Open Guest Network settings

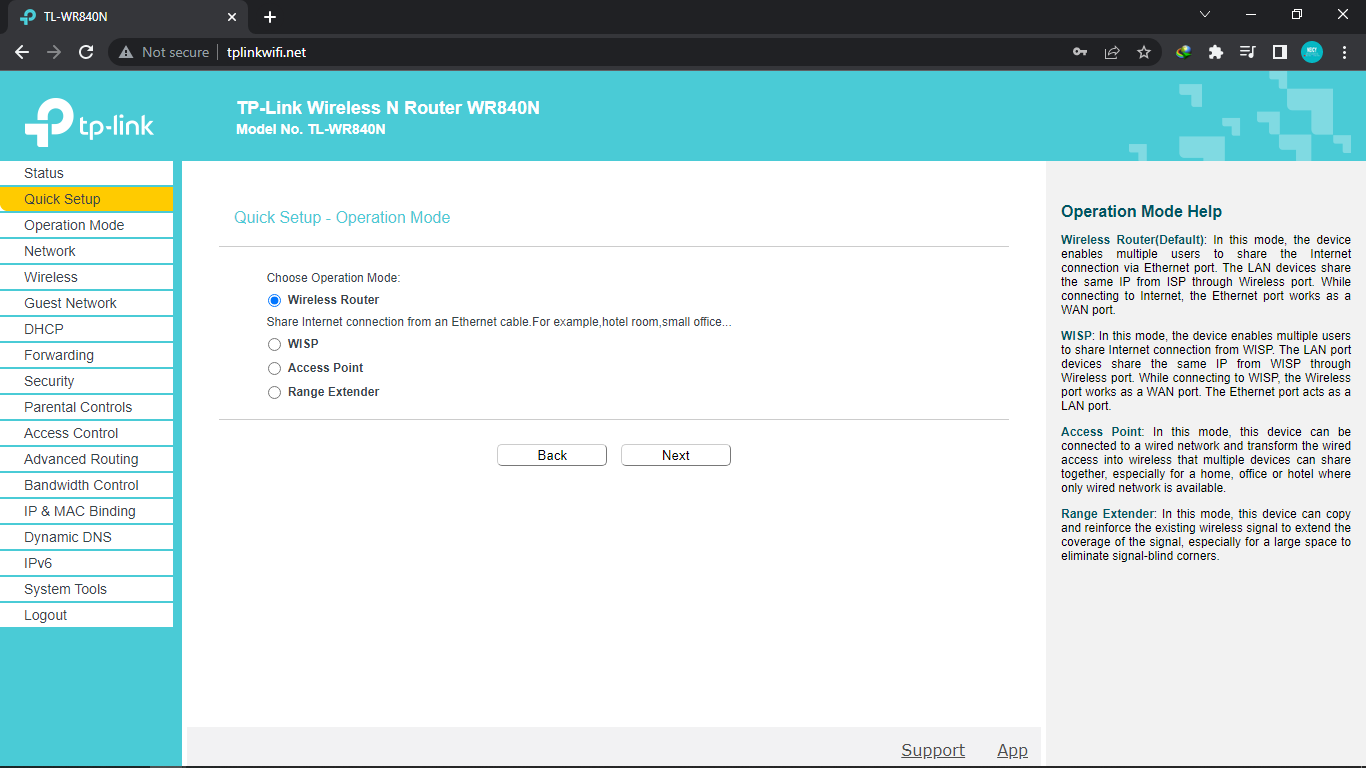86,303
